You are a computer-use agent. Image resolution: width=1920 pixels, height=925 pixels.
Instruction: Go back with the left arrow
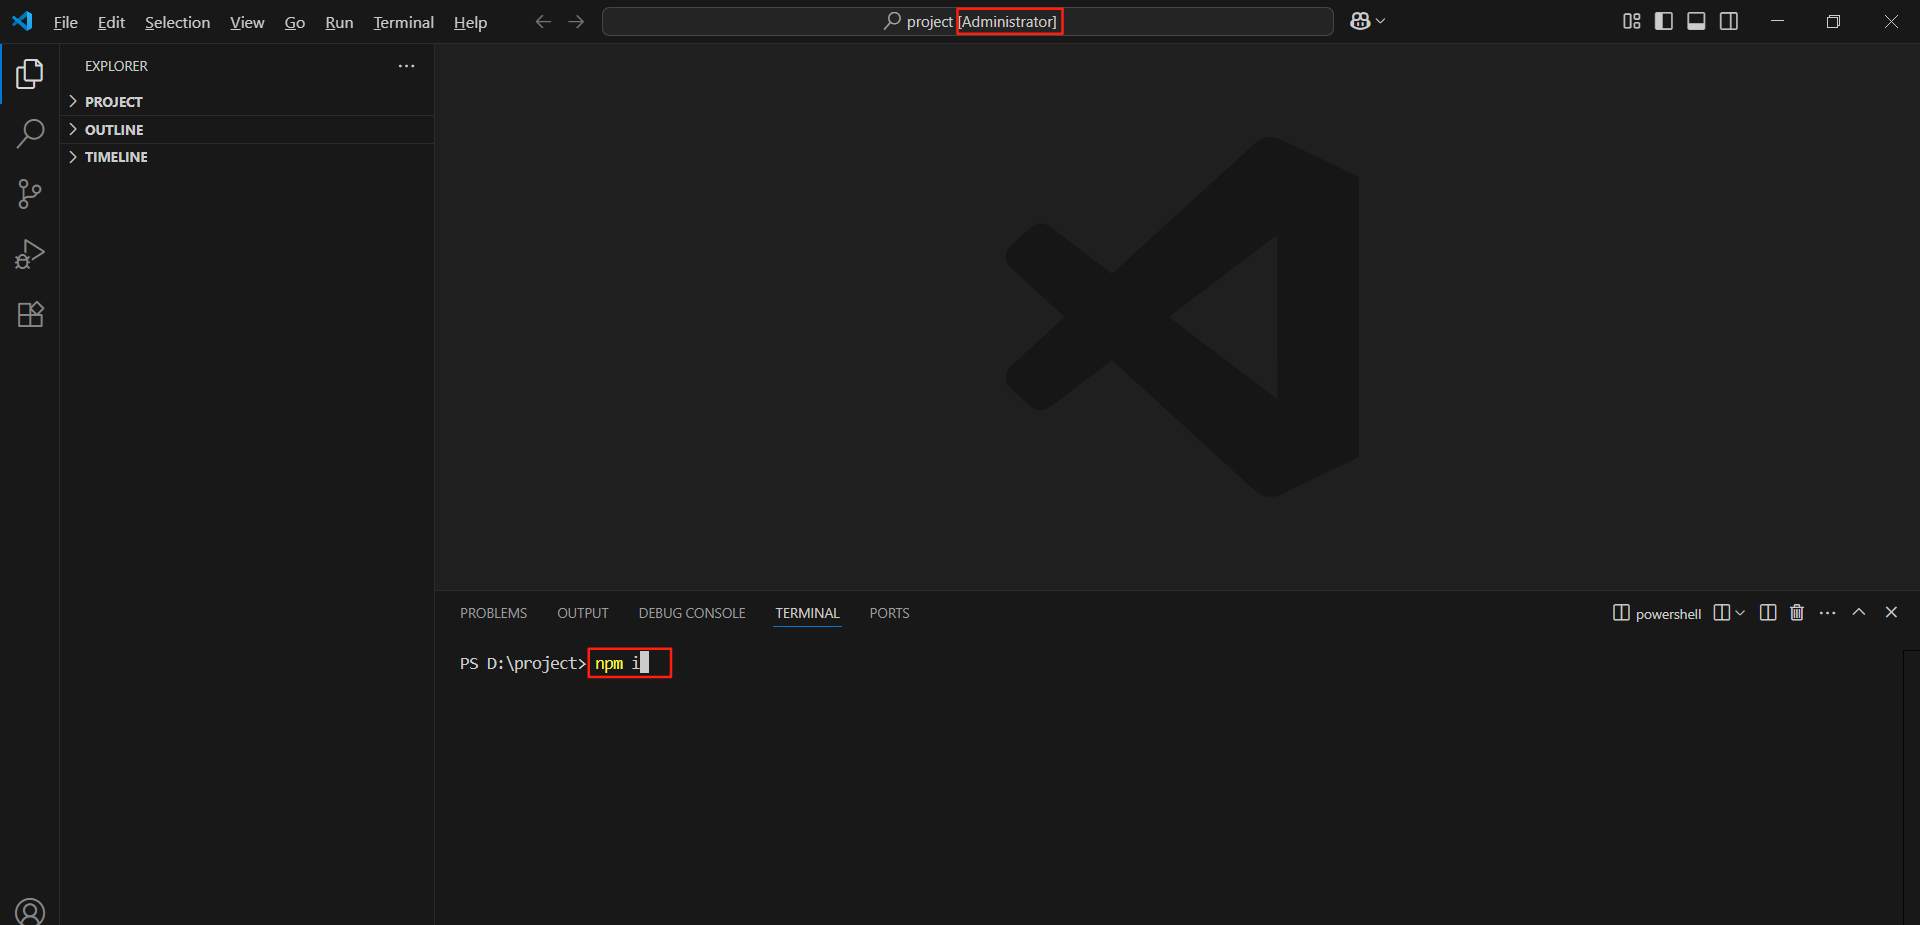coord(543,21)
